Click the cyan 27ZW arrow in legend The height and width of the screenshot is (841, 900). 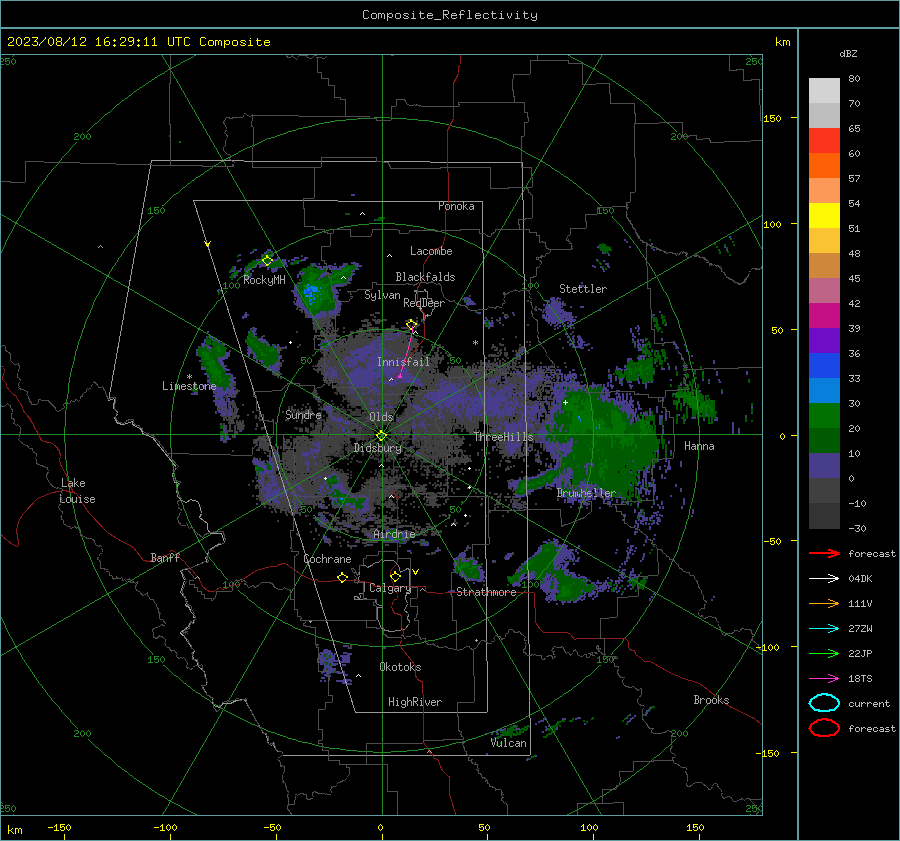pos(824,628)
